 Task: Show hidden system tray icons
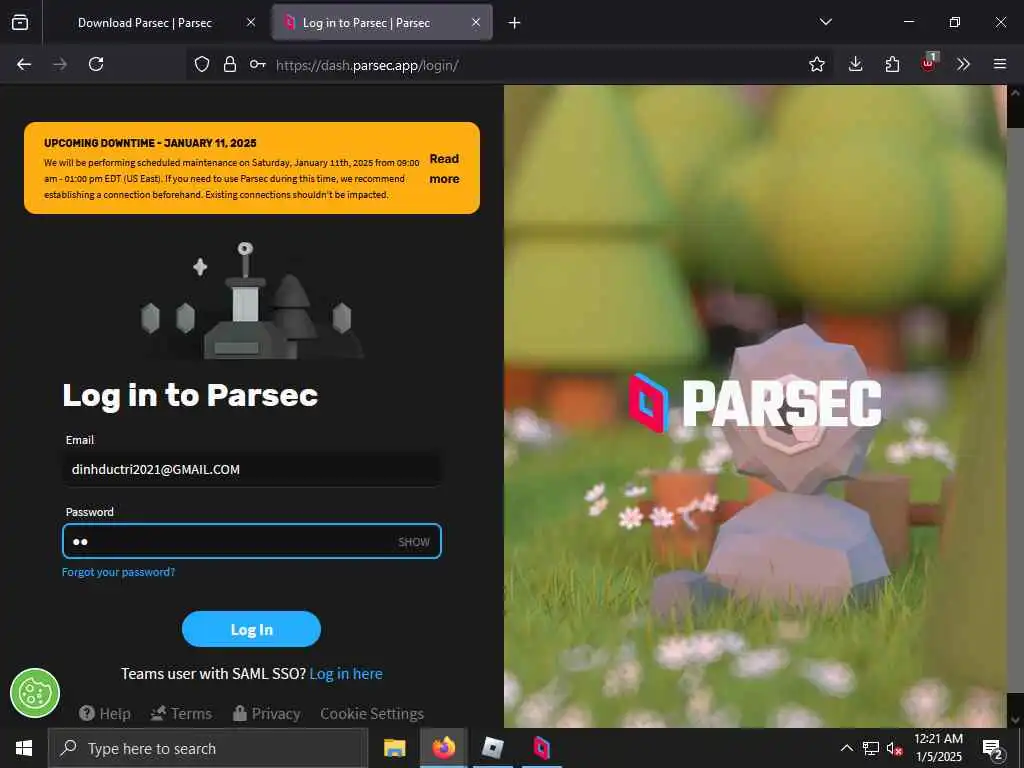[846, 748]
